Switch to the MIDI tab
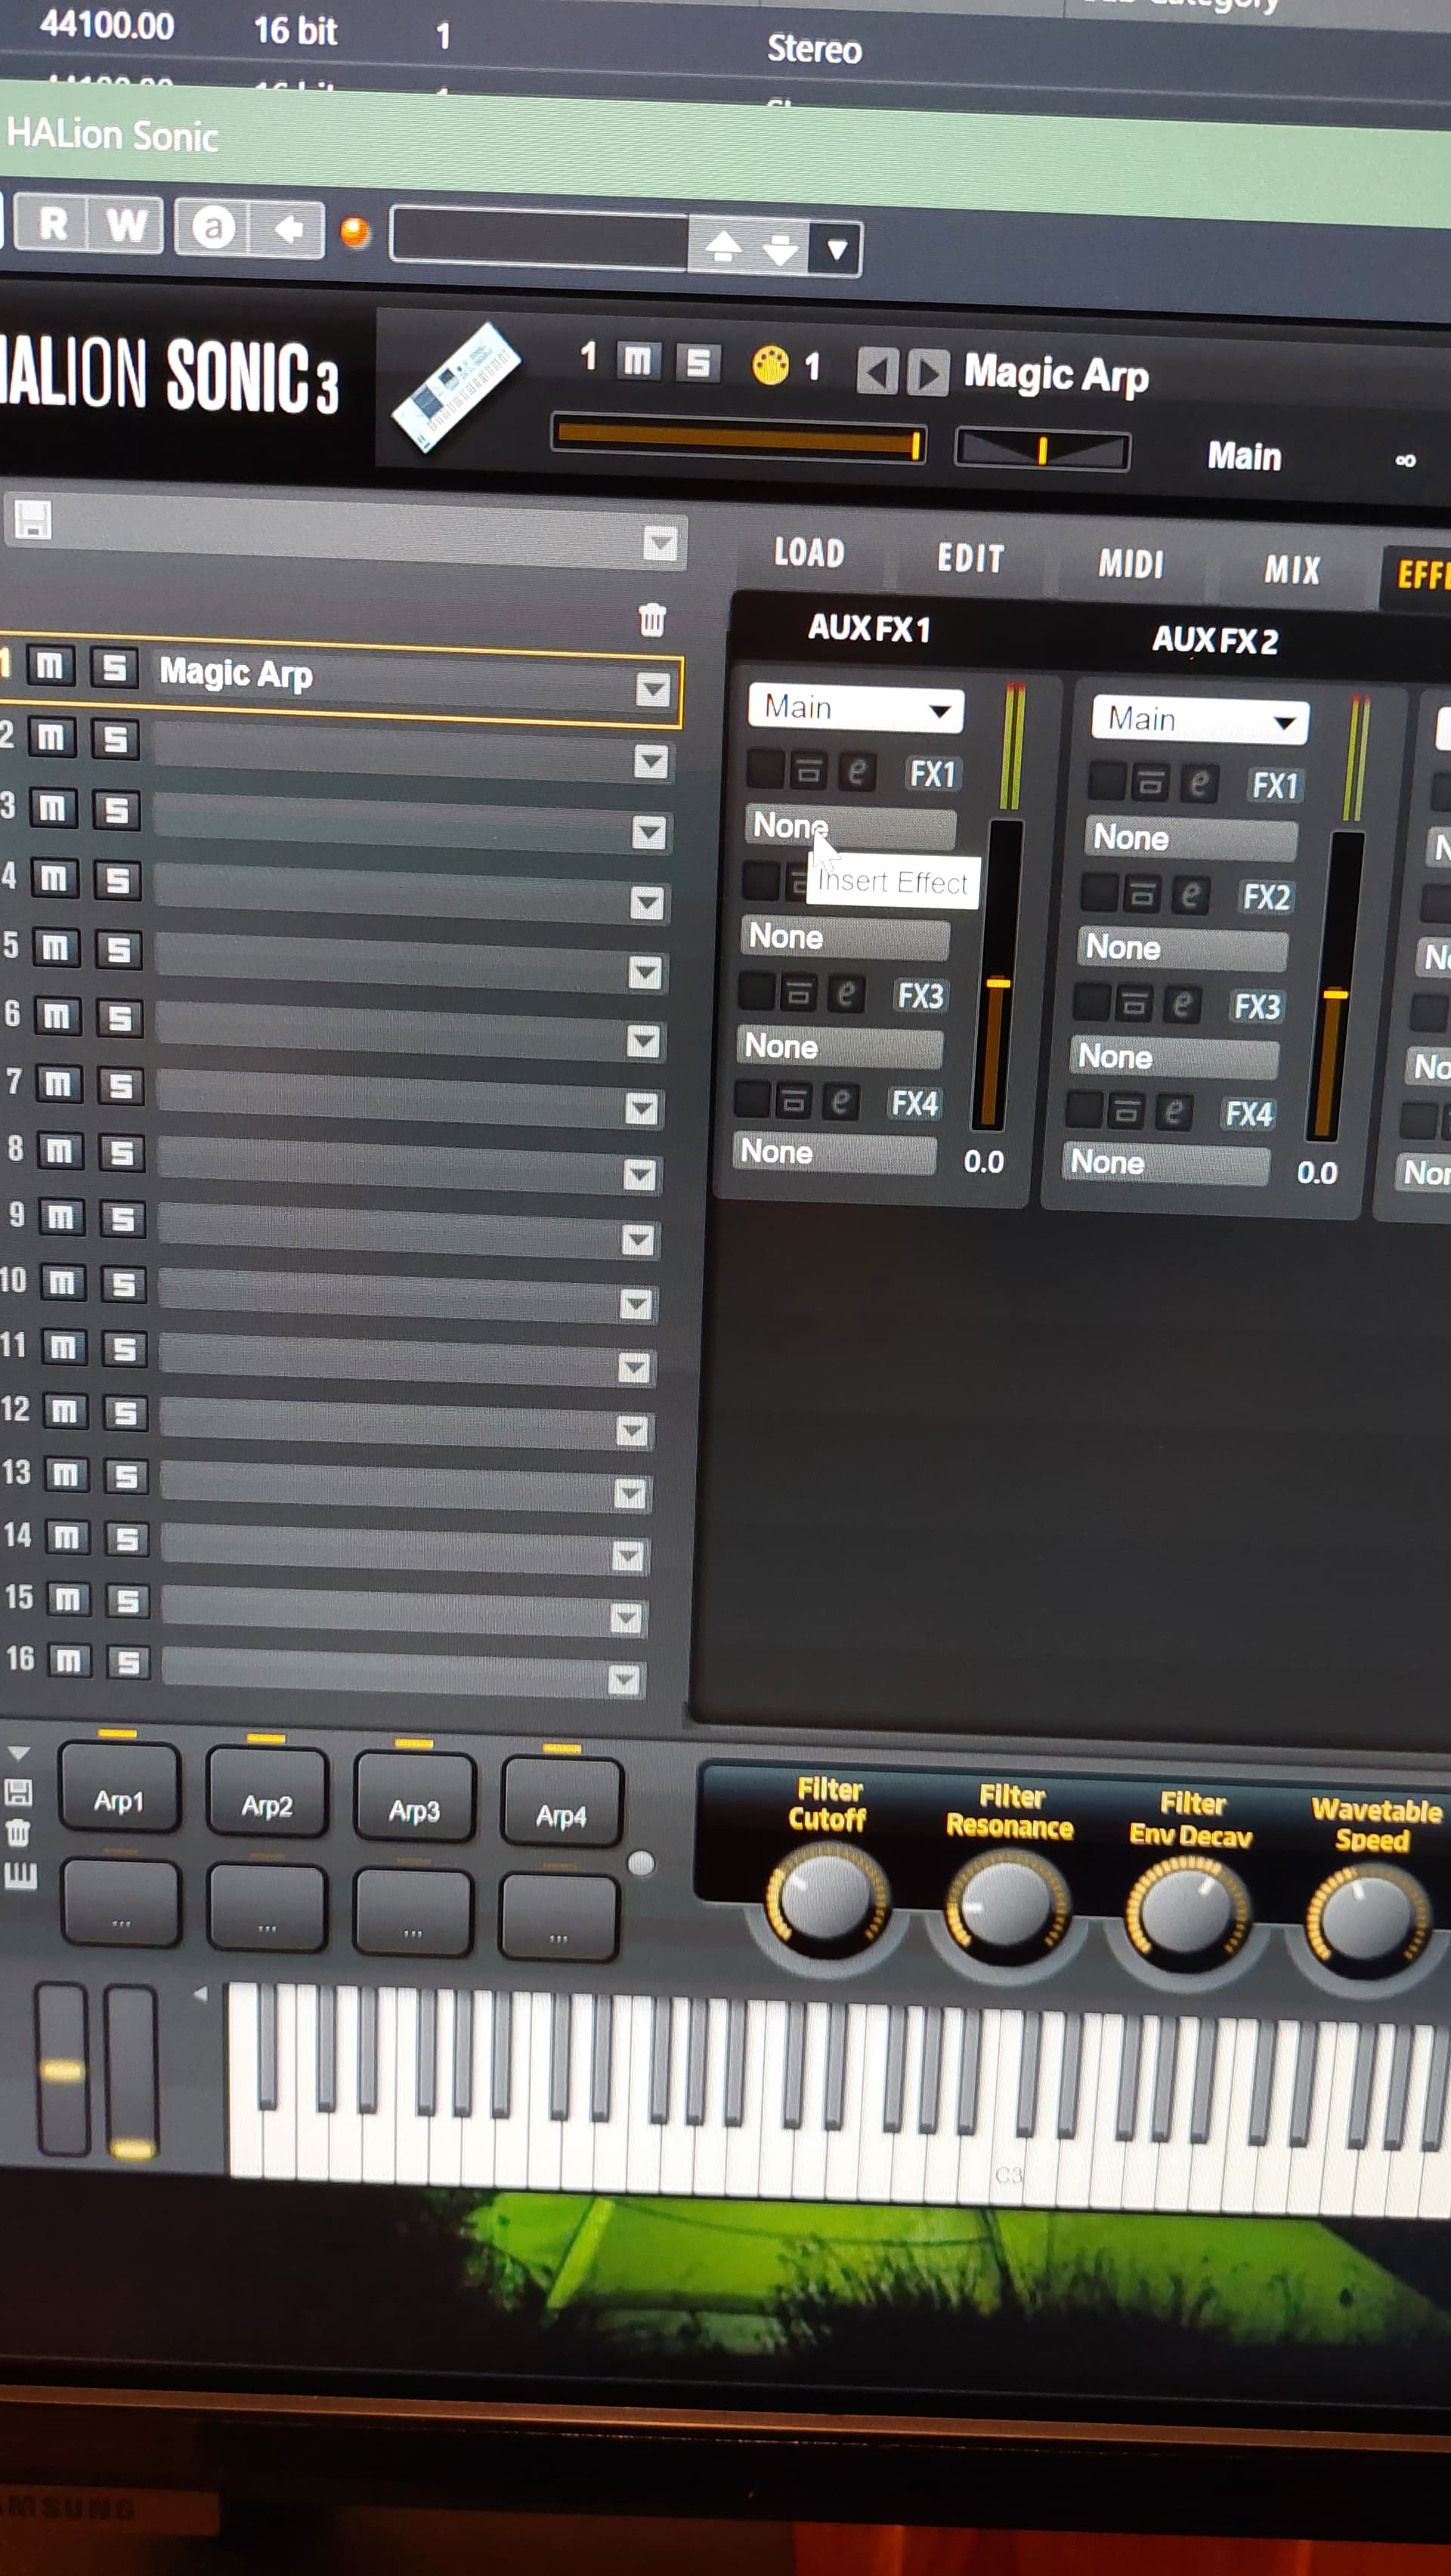Viewport: 1451px width, 2576px height. [x=1131, y=565]
